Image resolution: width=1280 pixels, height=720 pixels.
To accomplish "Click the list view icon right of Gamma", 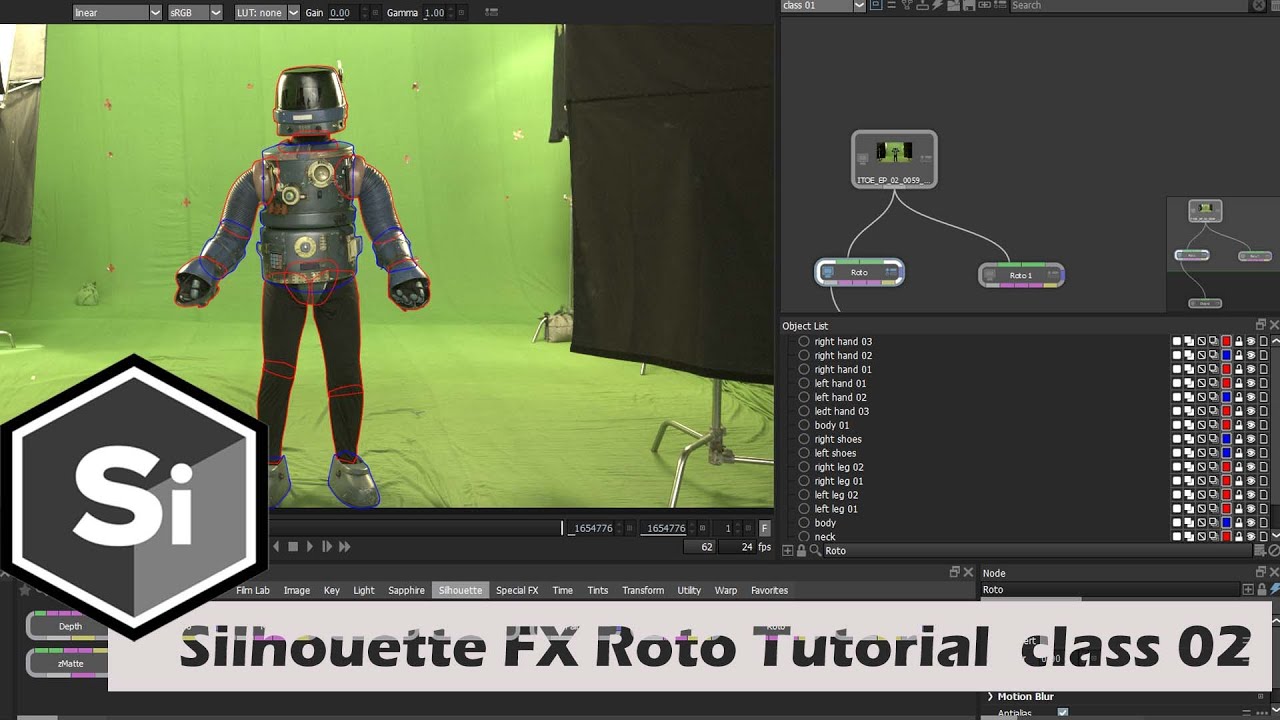I will (x=491, y=13).
